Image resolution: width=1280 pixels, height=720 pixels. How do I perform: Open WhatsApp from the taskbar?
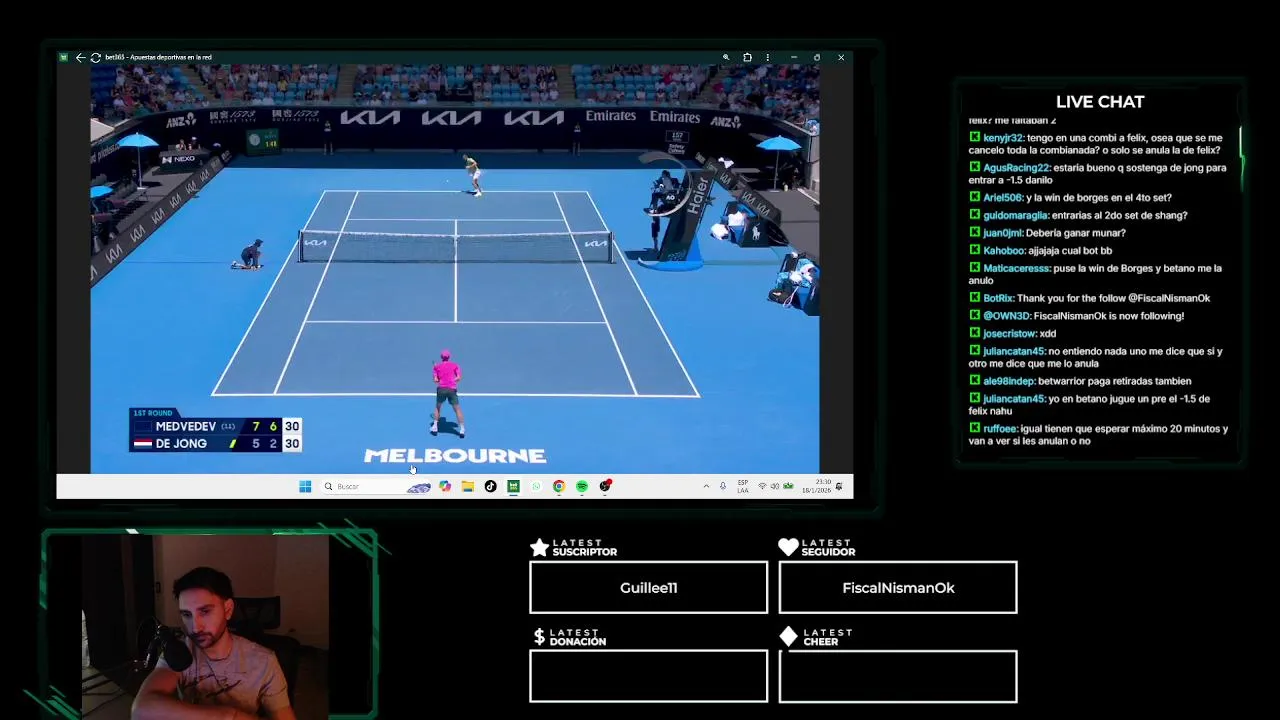(x=536, y=486)
